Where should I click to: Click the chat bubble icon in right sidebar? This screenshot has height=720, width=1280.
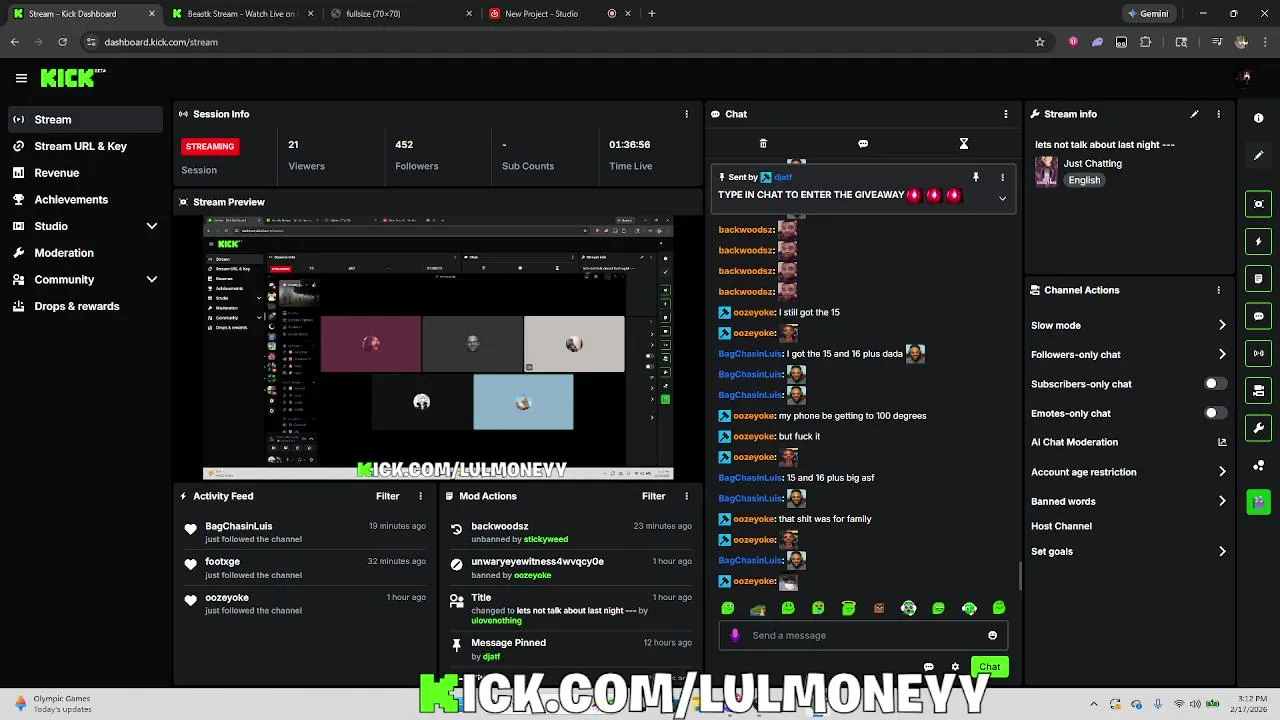pos(1259,316)
